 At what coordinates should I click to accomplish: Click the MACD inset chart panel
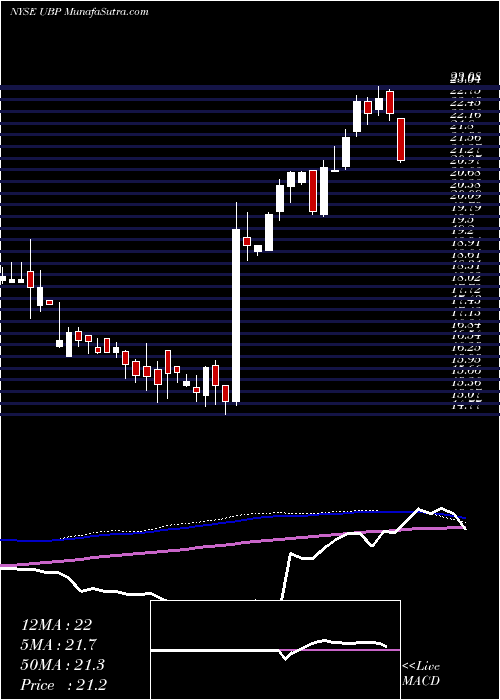275,650
